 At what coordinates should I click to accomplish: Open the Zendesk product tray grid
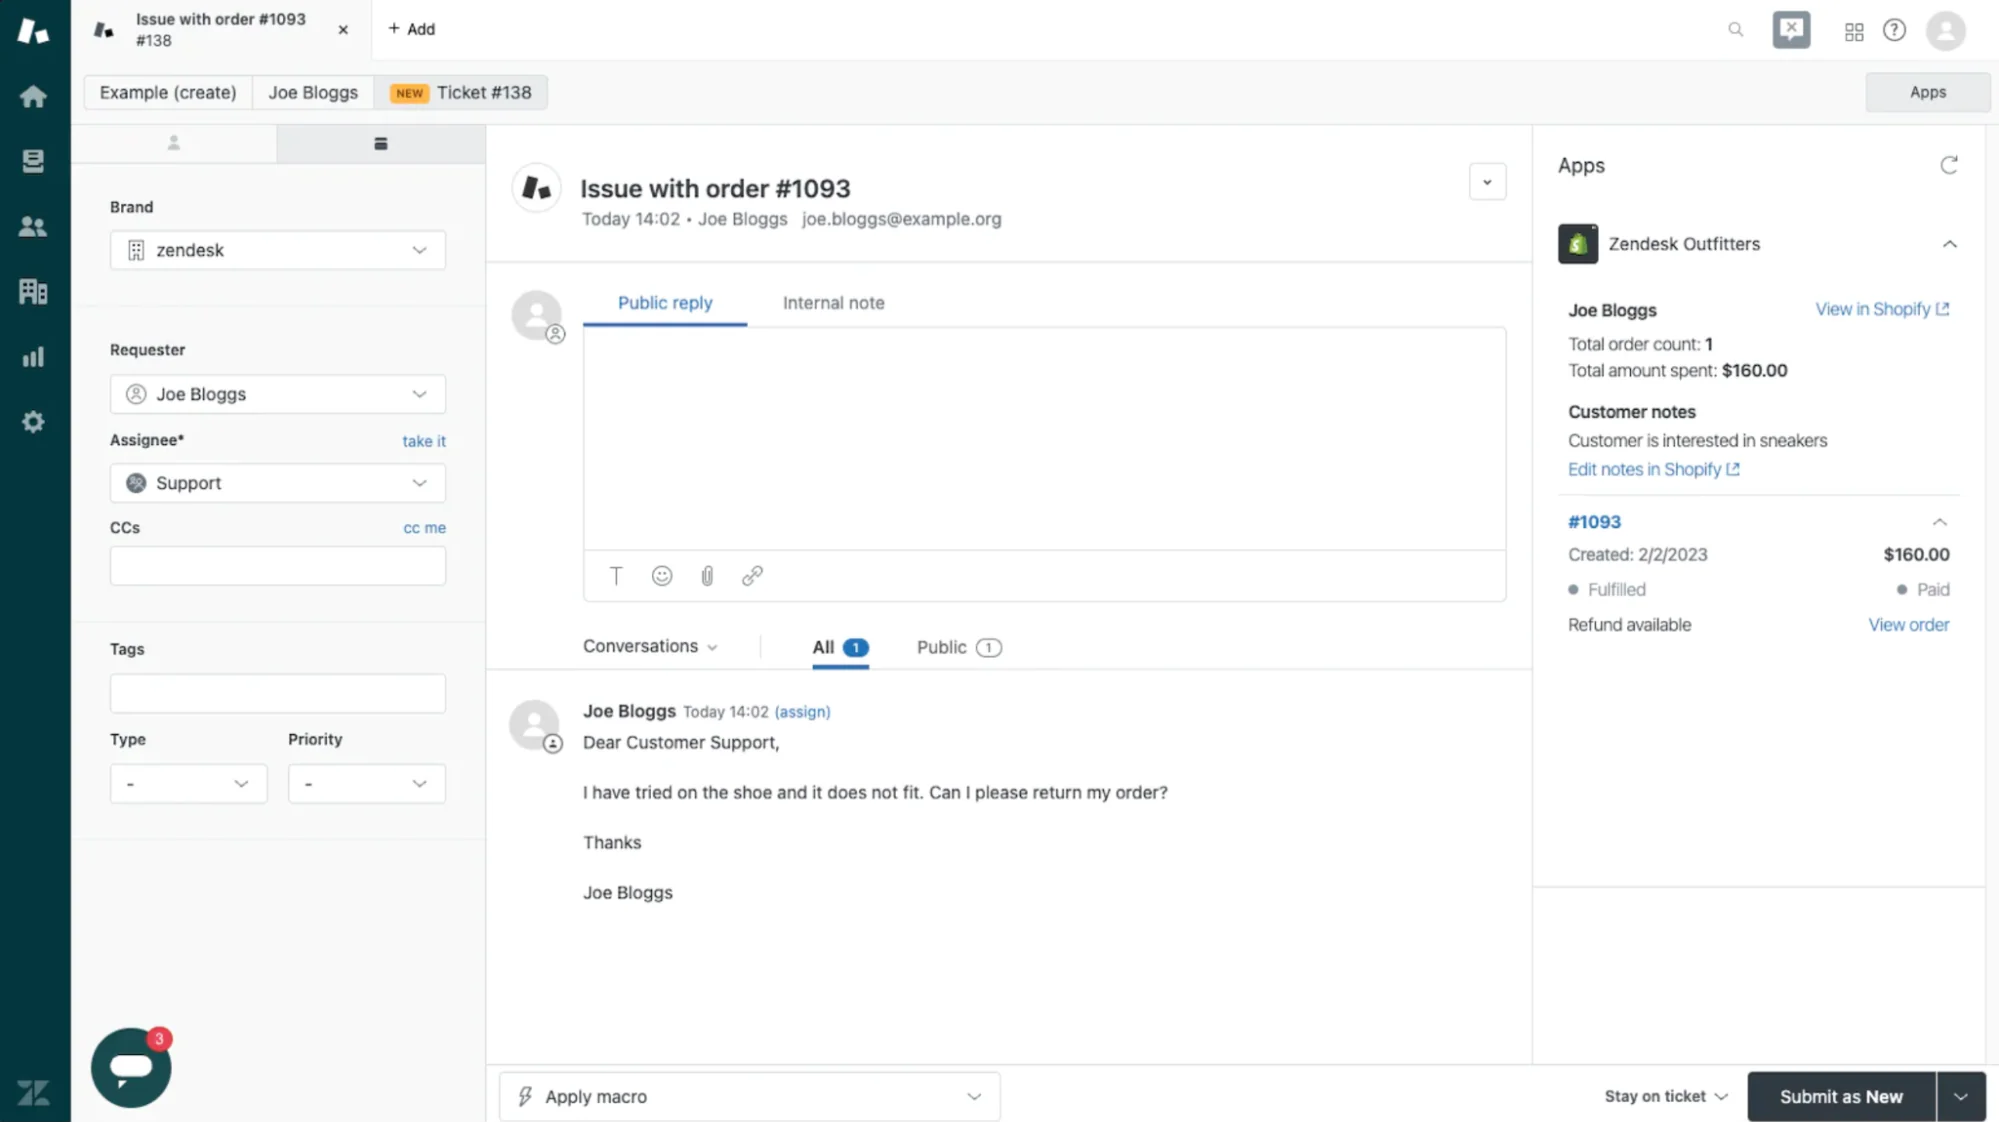(x=1853, y=31)
